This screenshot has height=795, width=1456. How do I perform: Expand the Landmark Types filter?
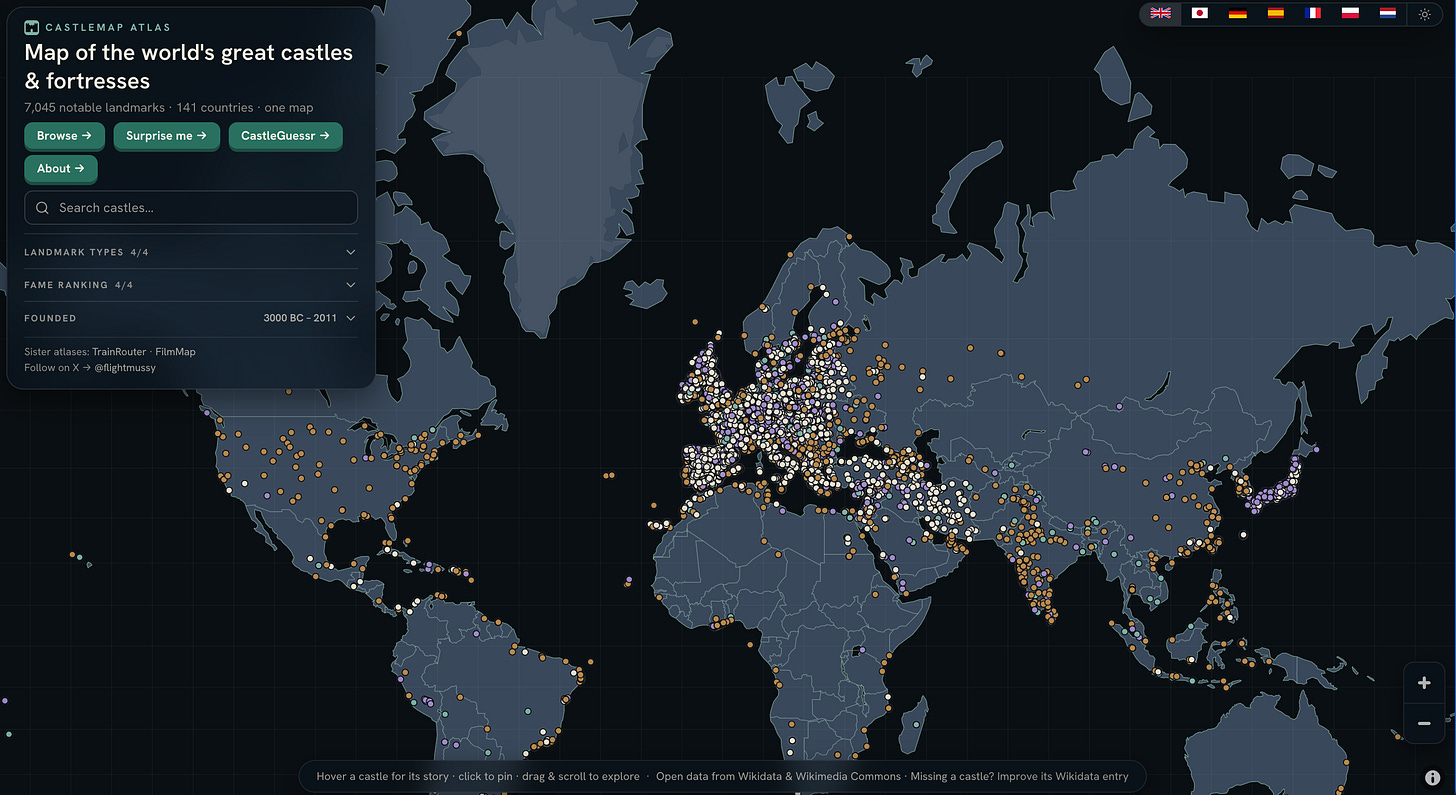[190, 252]
